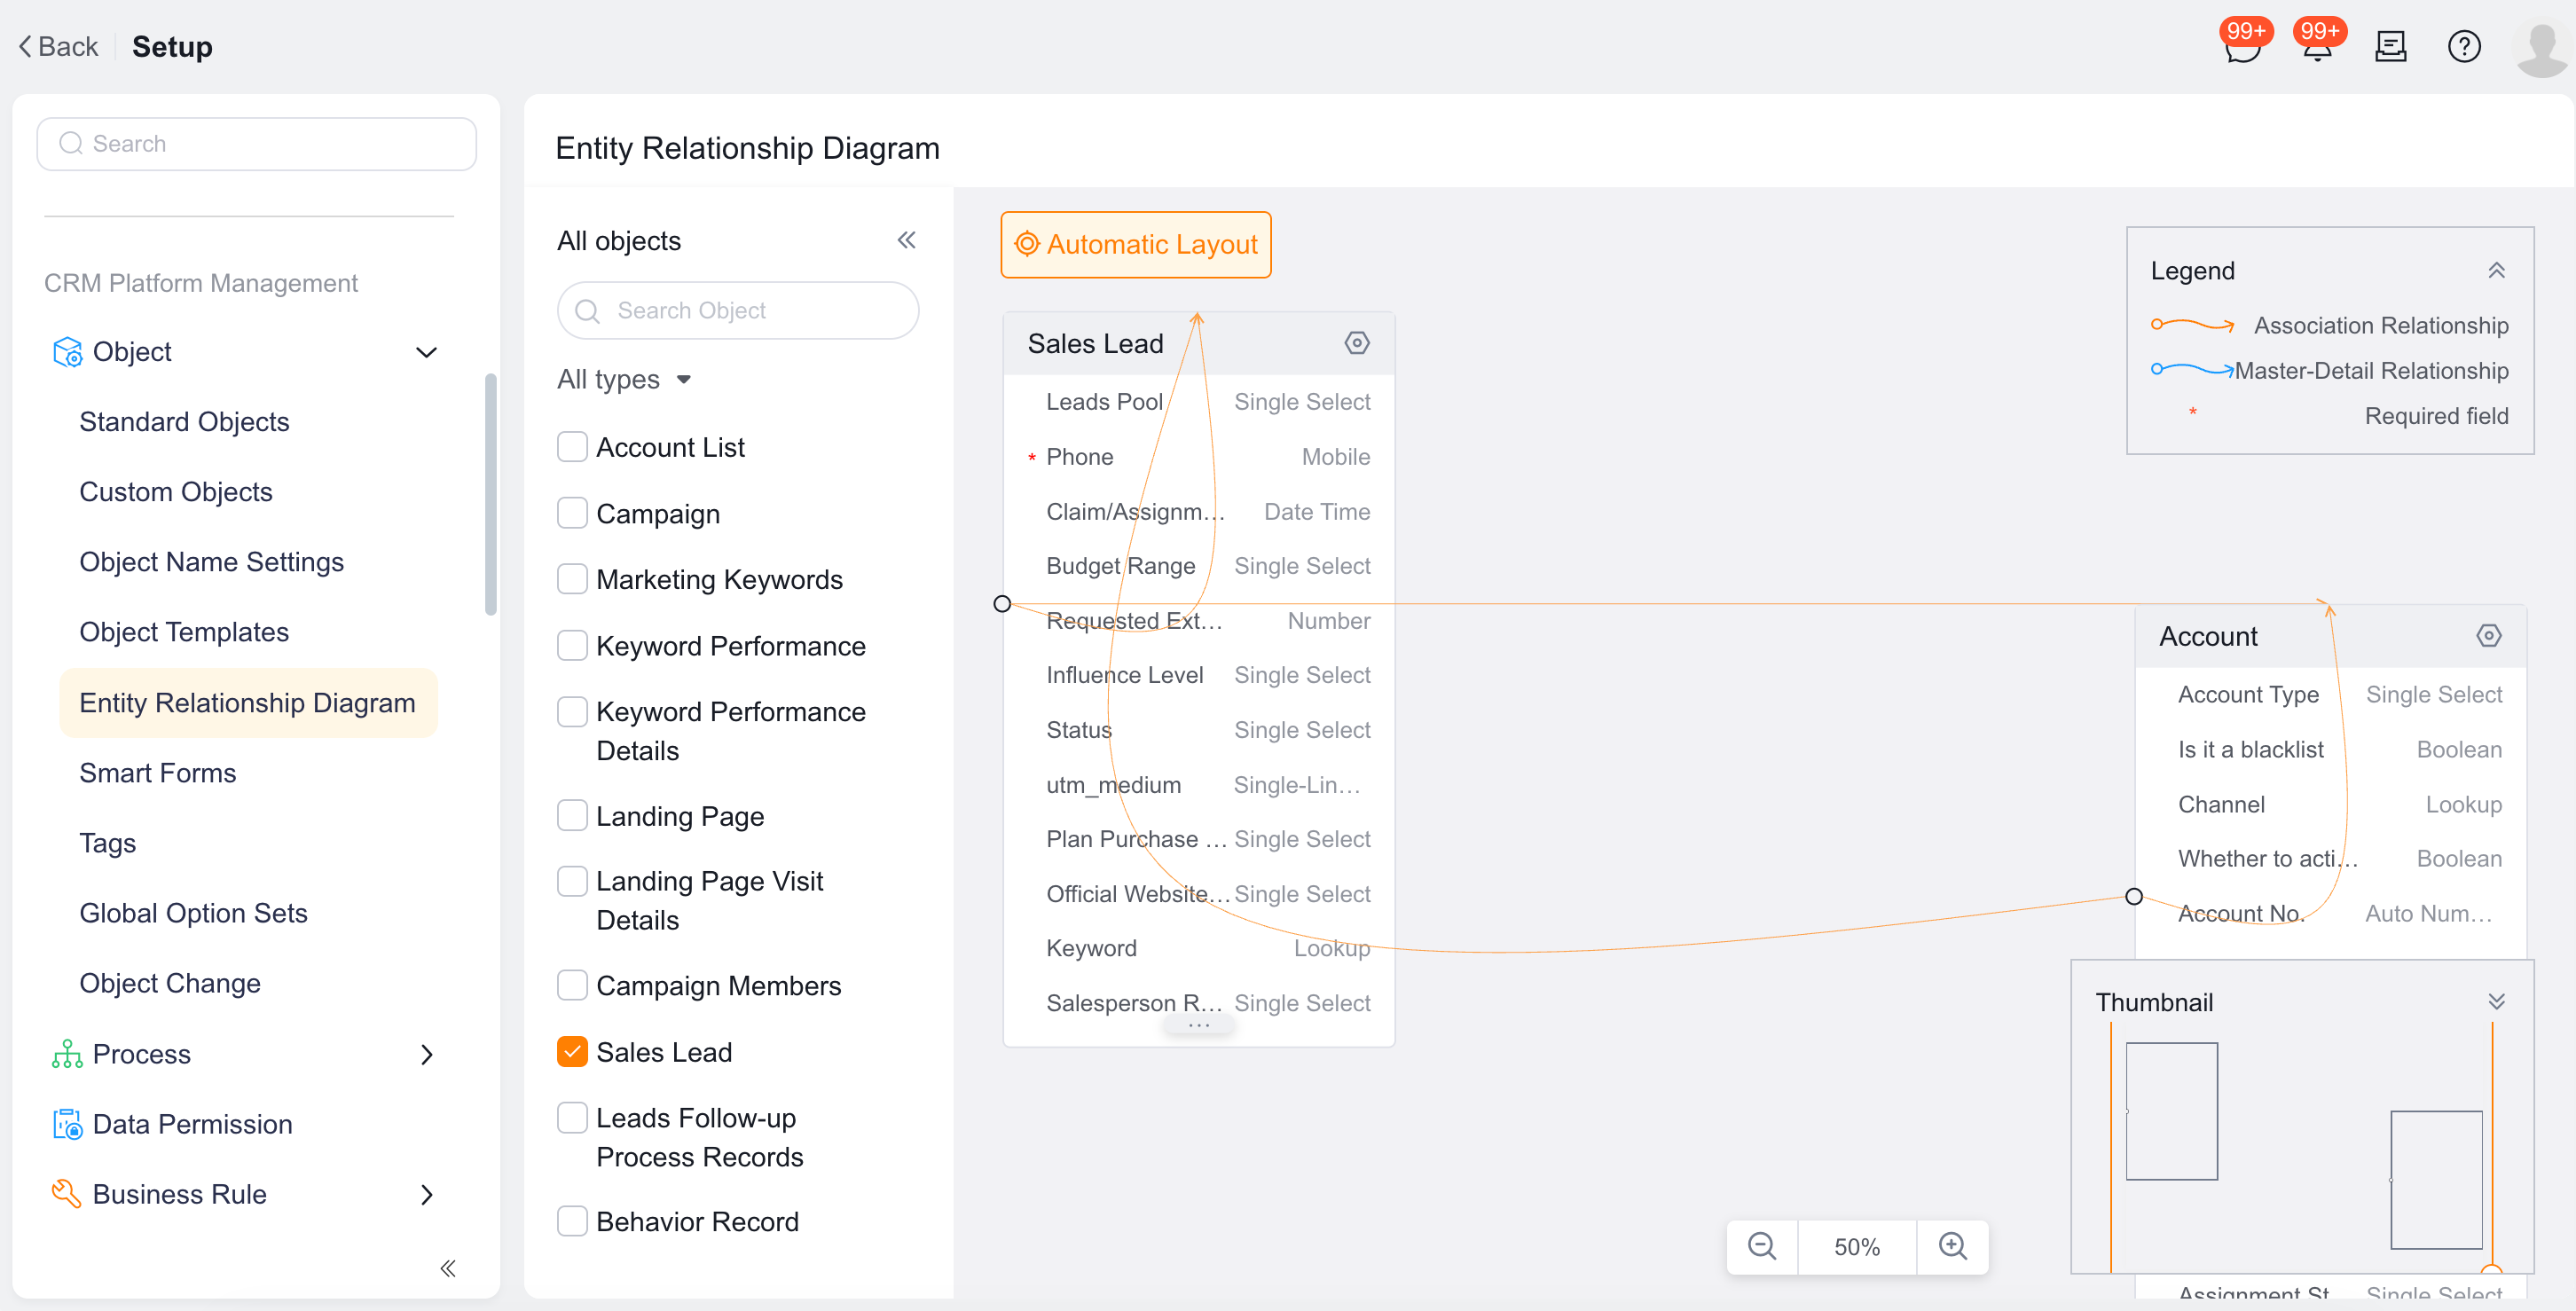The height and width of the screenshot is (1311, 2576).
Task: Go to Global Option Sets
Action: pyautogui.click(x=194, y=913)
